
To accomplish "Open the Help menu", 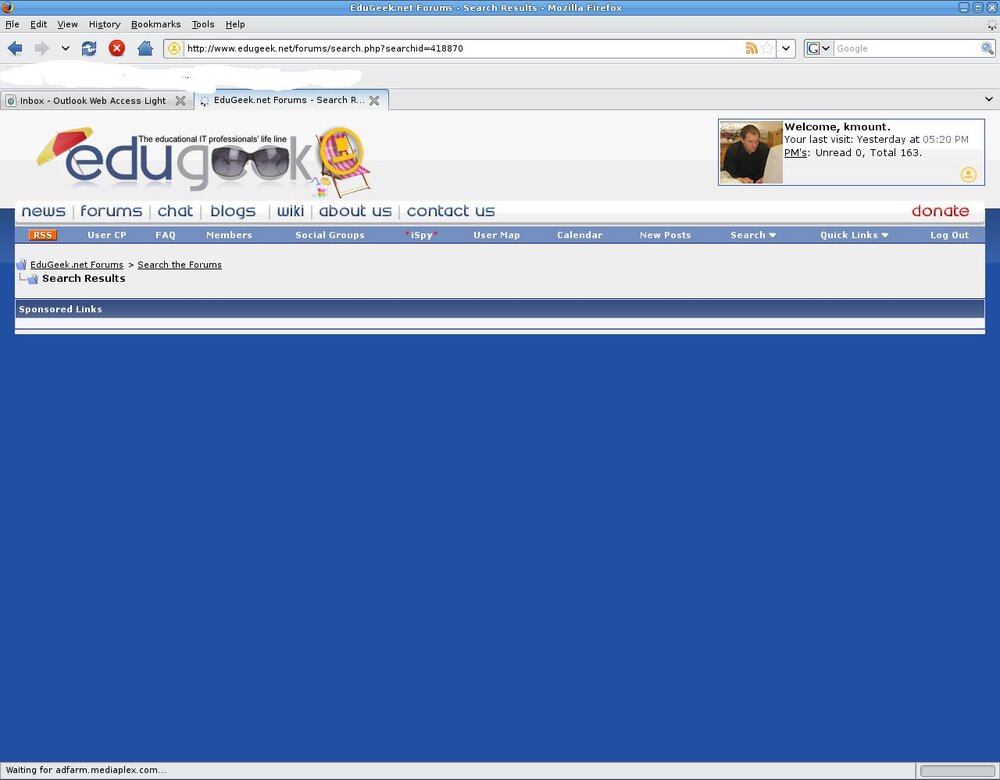I will [235, 24].
